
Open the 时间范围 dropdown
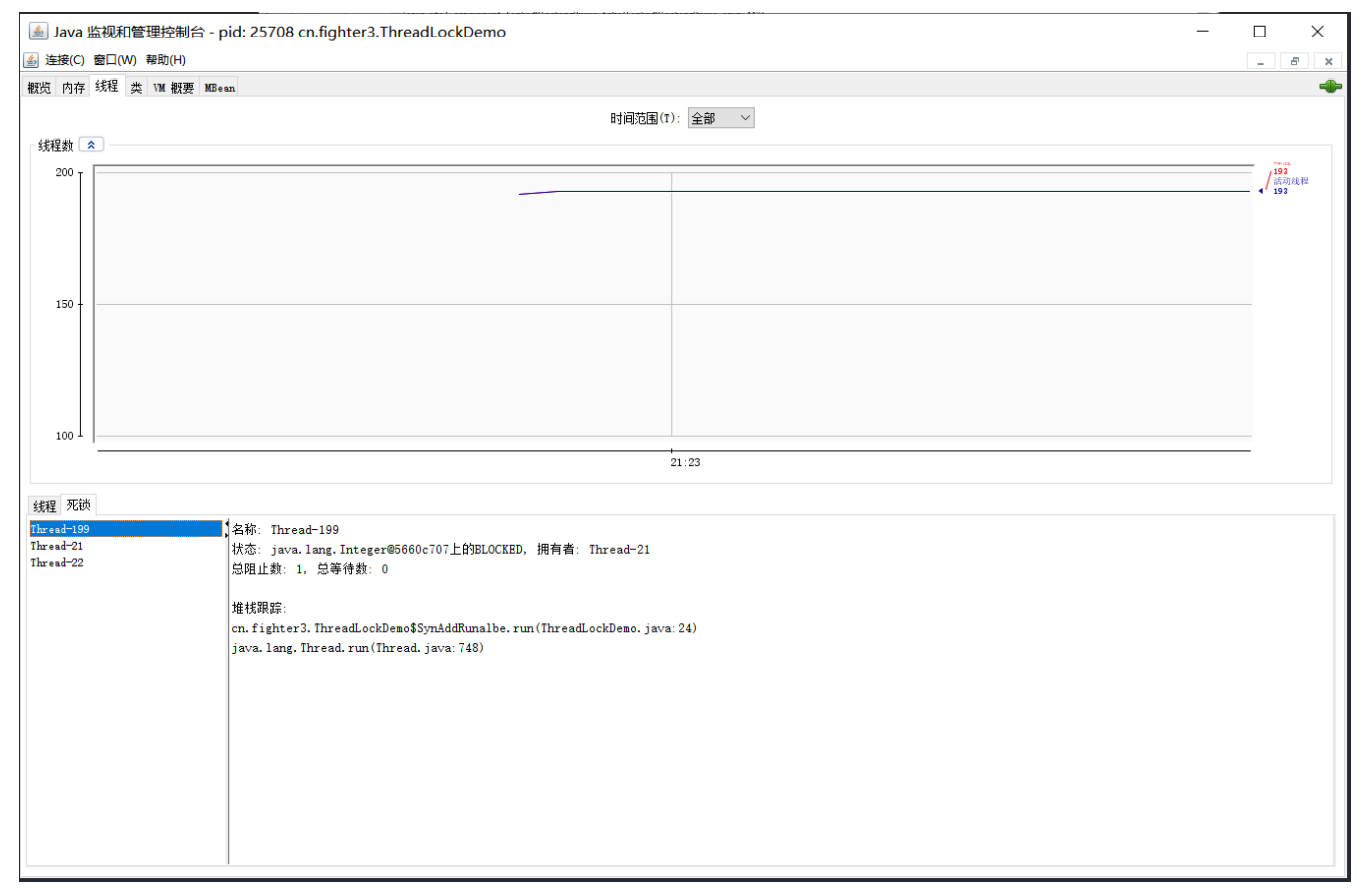pos(721,118)
